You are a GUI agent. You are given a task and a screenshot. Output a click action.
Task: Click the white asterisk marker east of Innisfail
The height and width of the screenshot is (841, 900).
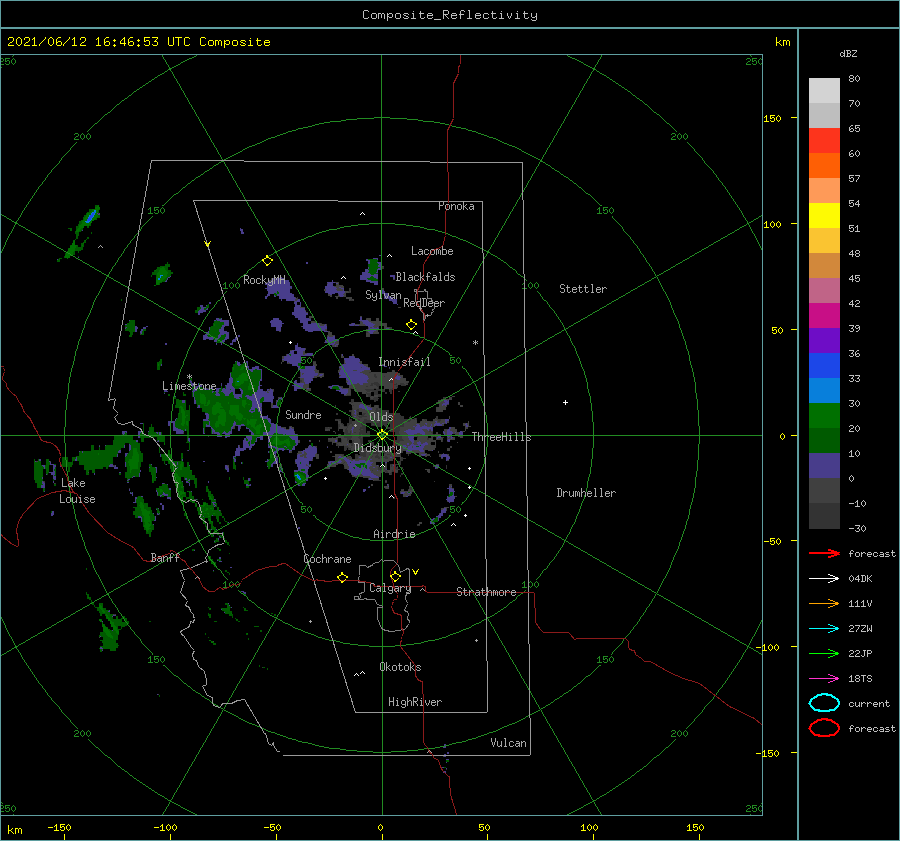coord(475,343)
